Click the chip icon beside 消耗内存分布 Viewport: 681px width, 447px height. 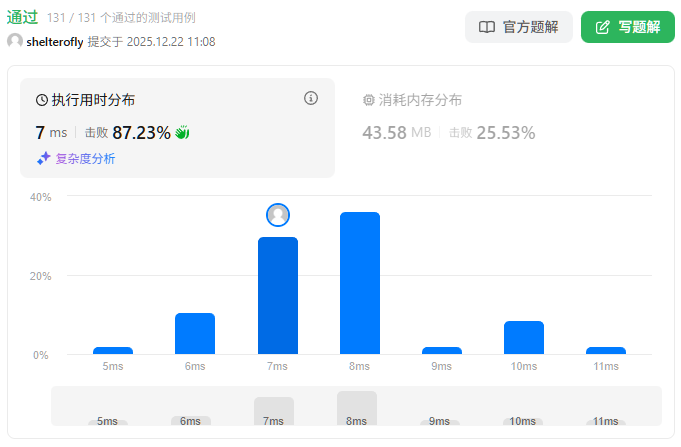click(x=368, y=100)
